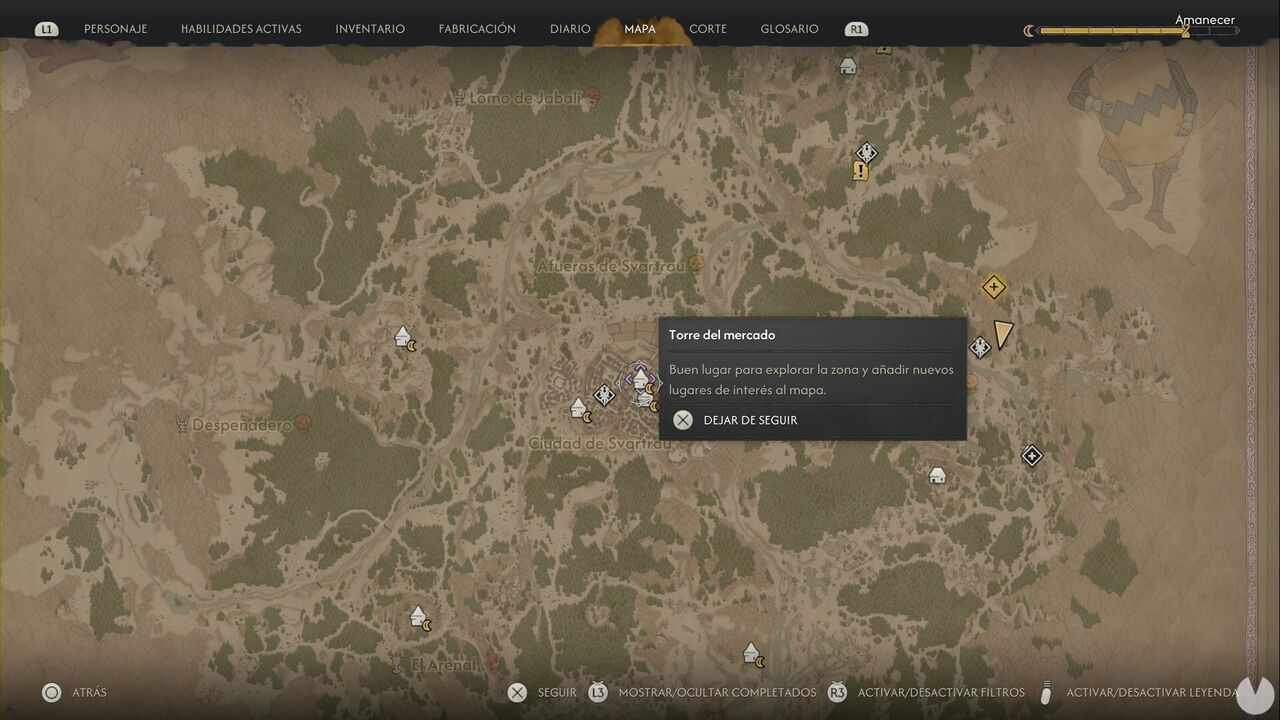Screen dimensions: 1280x720
Task: Click Dejar de seguir in the tooltip
Action: point(750,420)
